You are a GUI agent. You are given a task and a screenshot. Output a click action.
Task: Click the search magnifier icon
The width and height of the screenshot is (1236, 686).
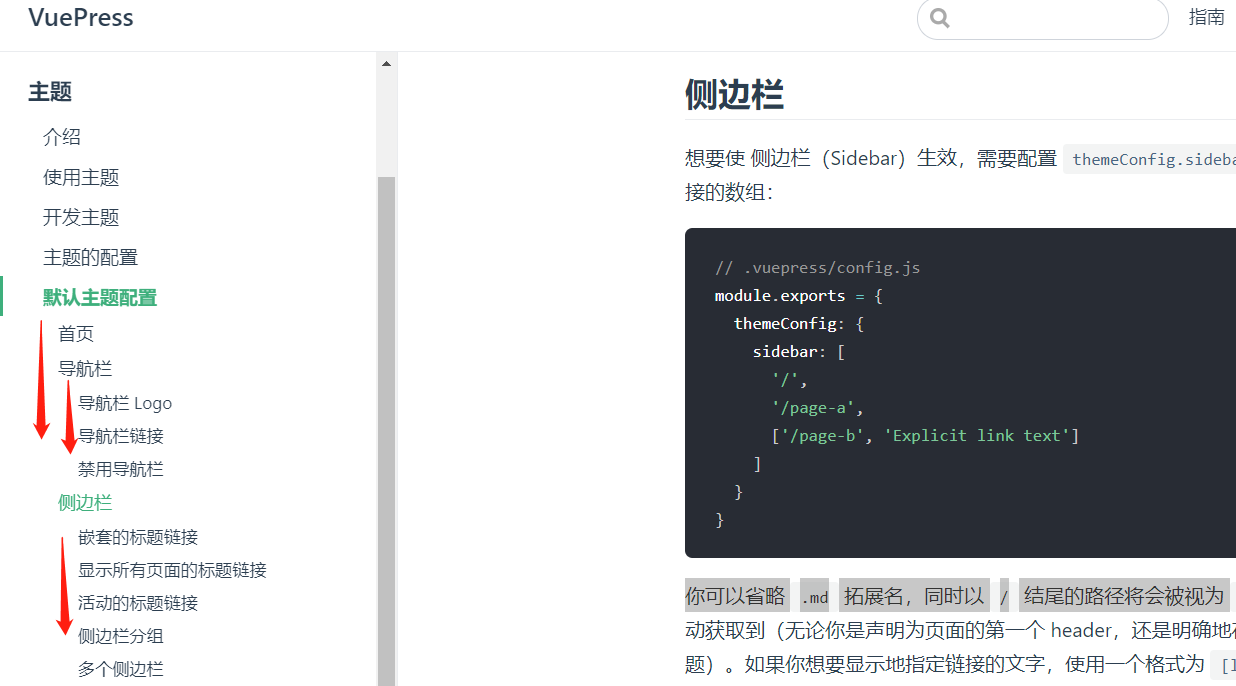(940, 18)
